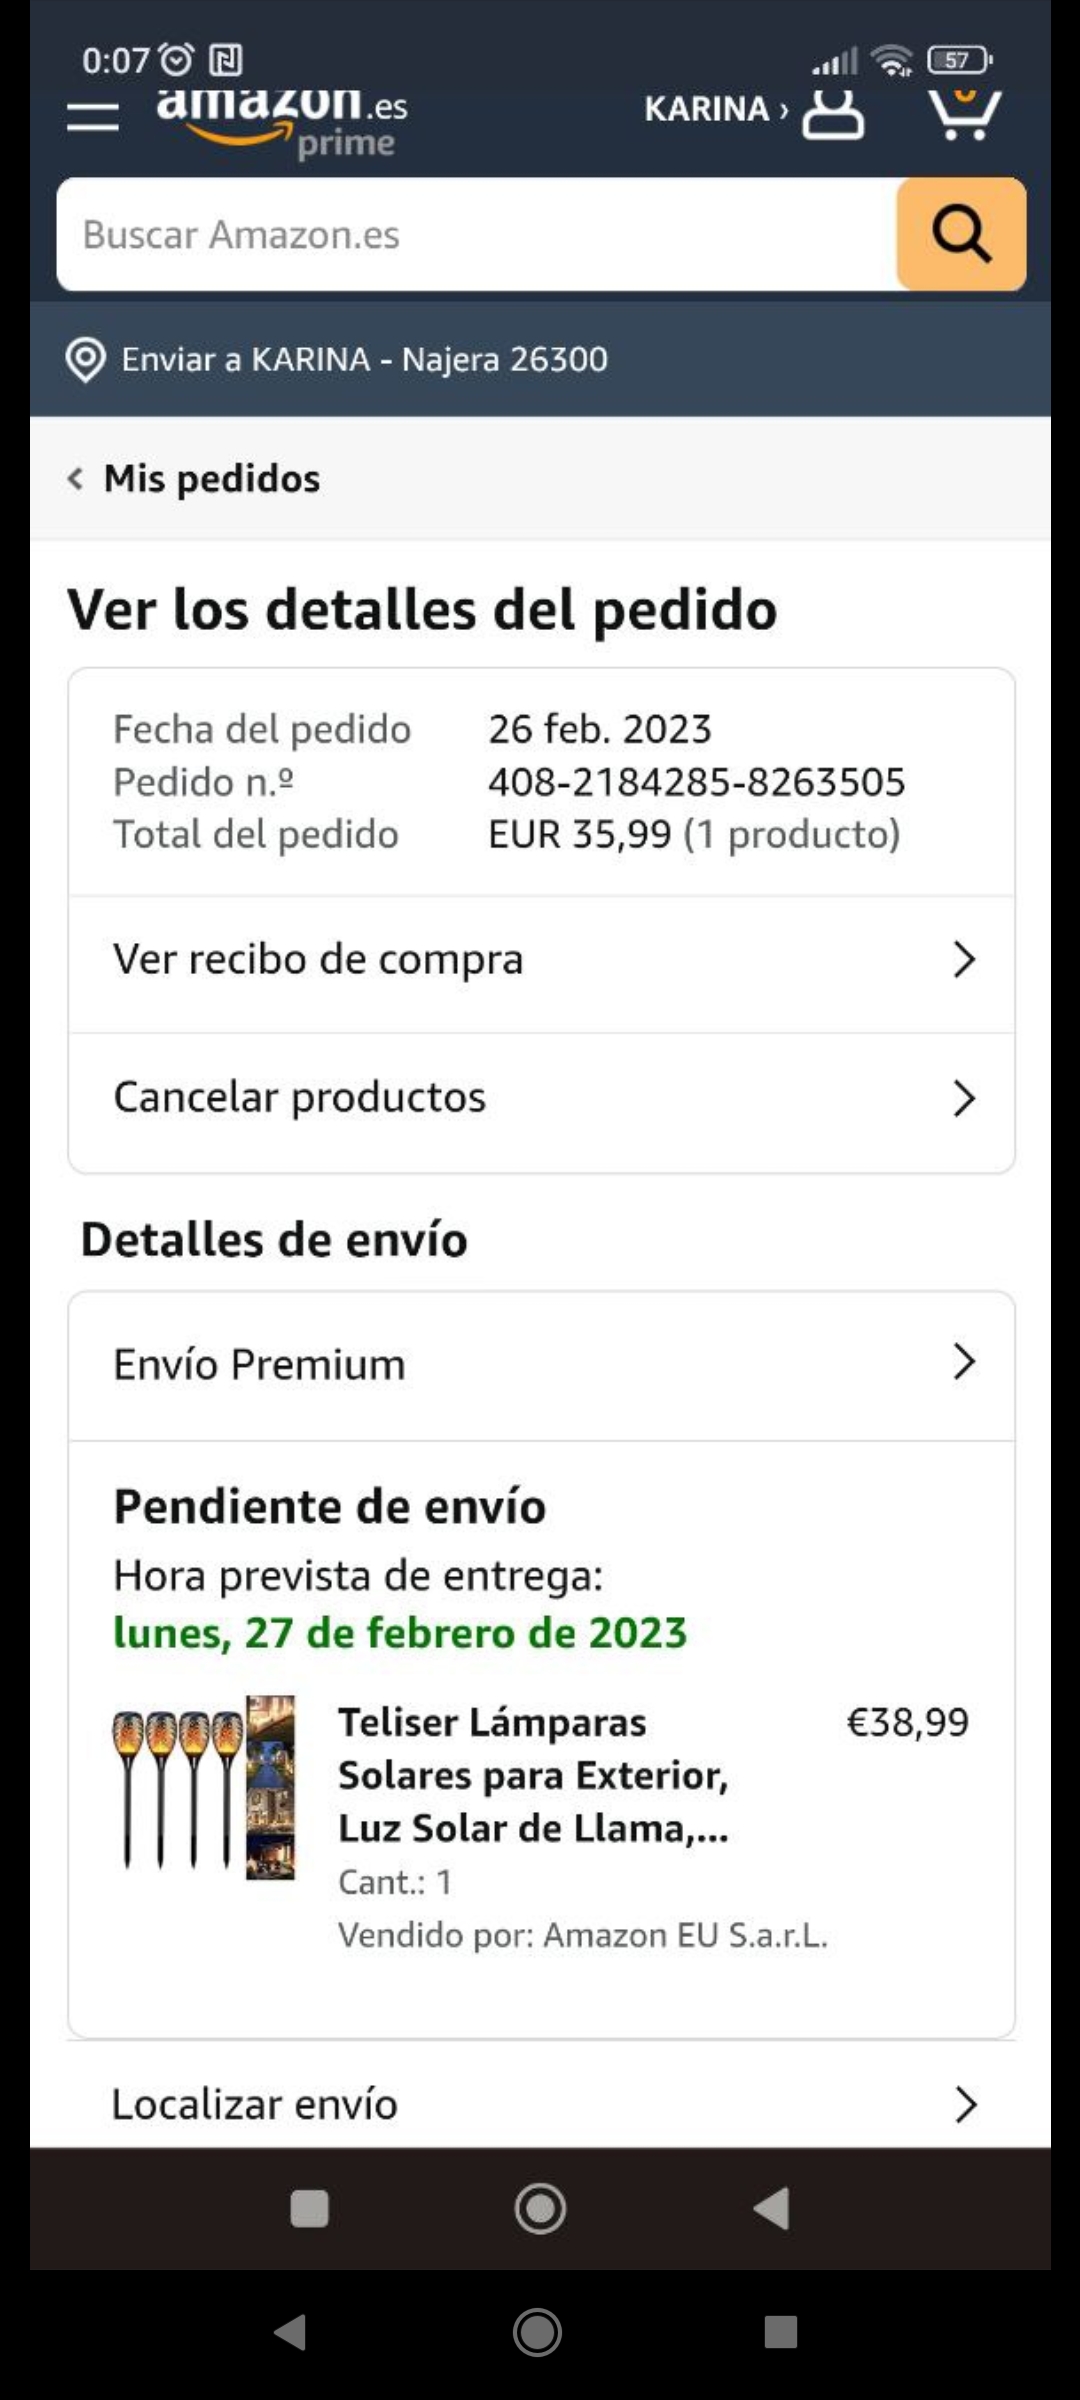This screenshot has width=1080, height=2400.
Task: Tap the orange search magnifier button
Action: click(961, 235)
